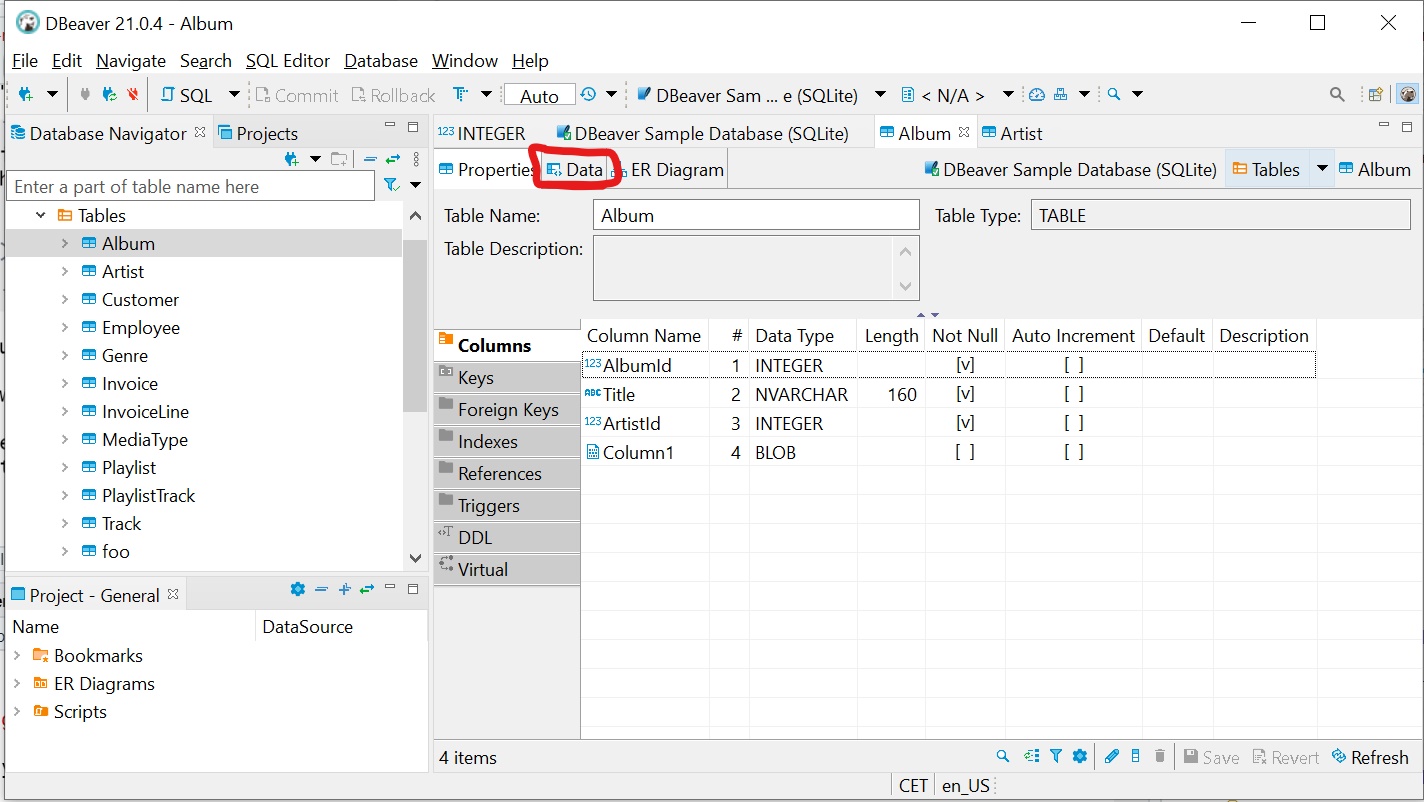Click table name filter input field
The image size is (1424, 802).
click(x=190, y=186)
